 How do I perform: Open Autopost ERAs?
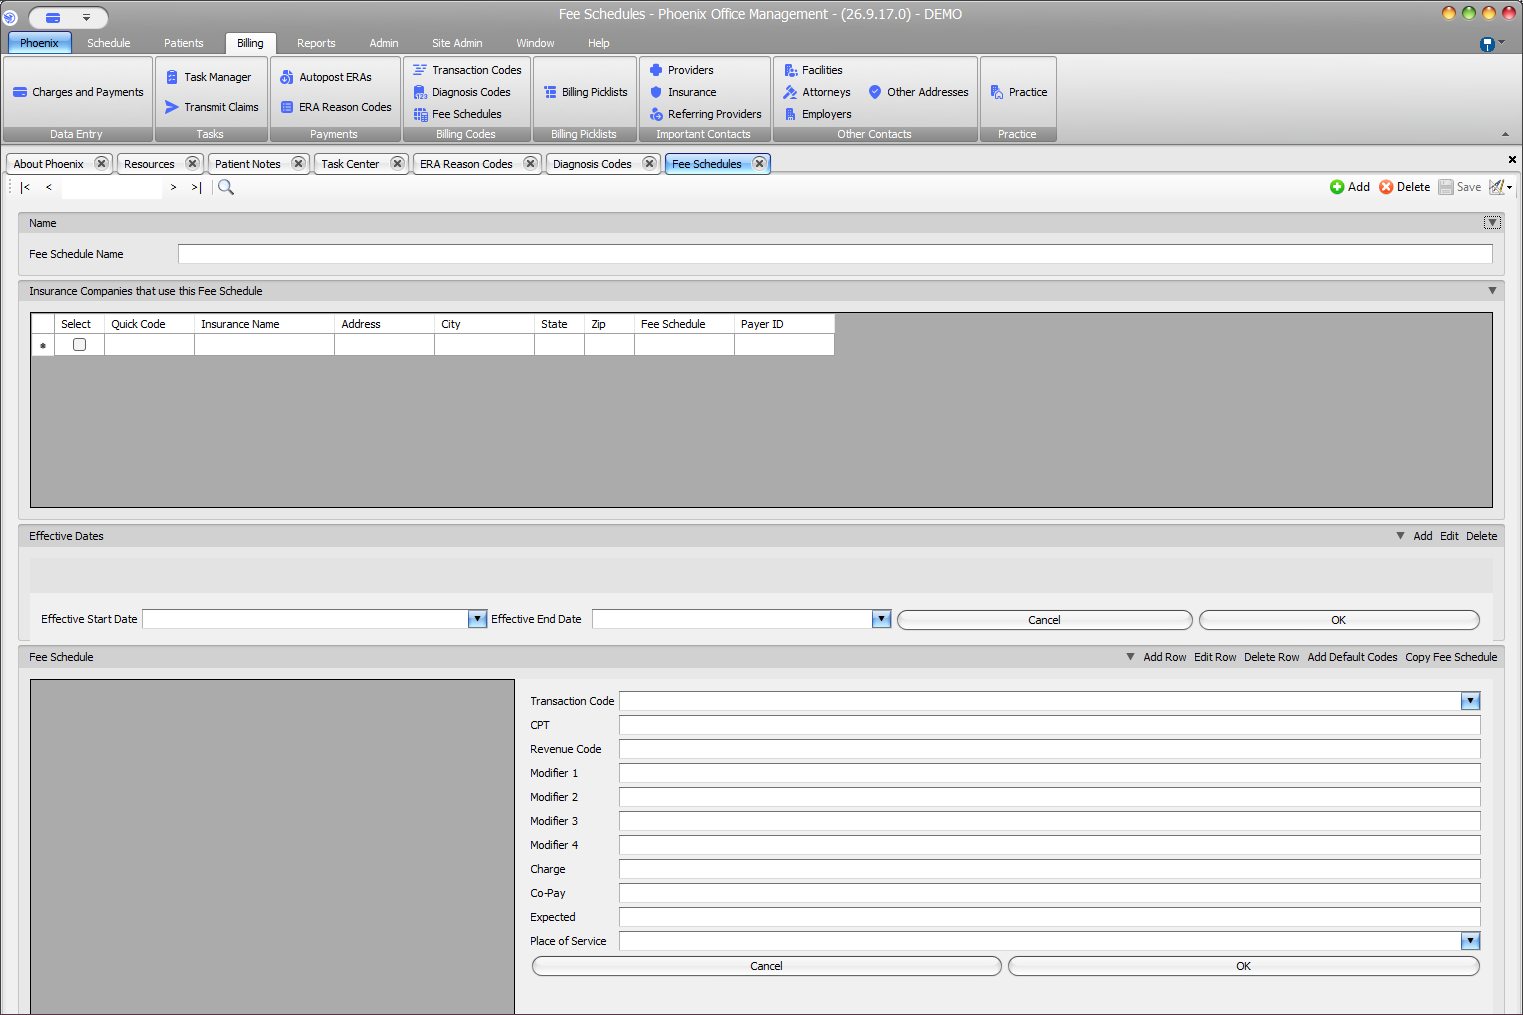point(325,77)
